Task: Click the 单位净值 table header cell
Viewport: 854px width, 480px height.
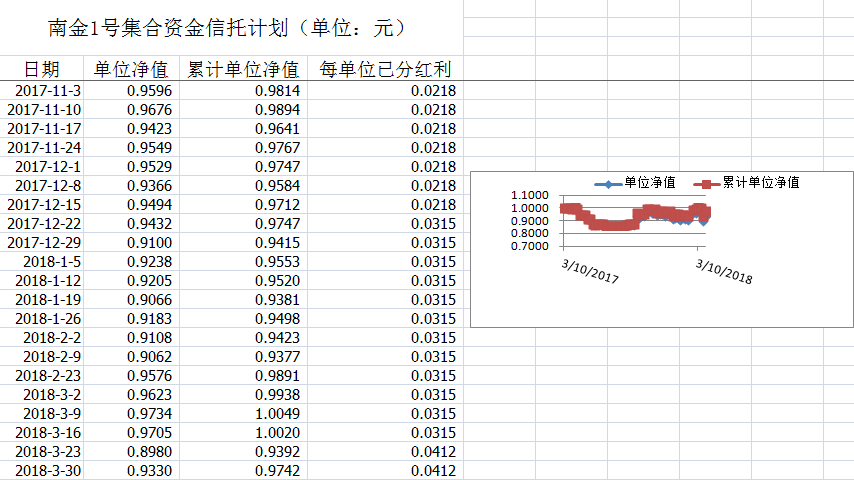Action: click(x=131, y=69)
